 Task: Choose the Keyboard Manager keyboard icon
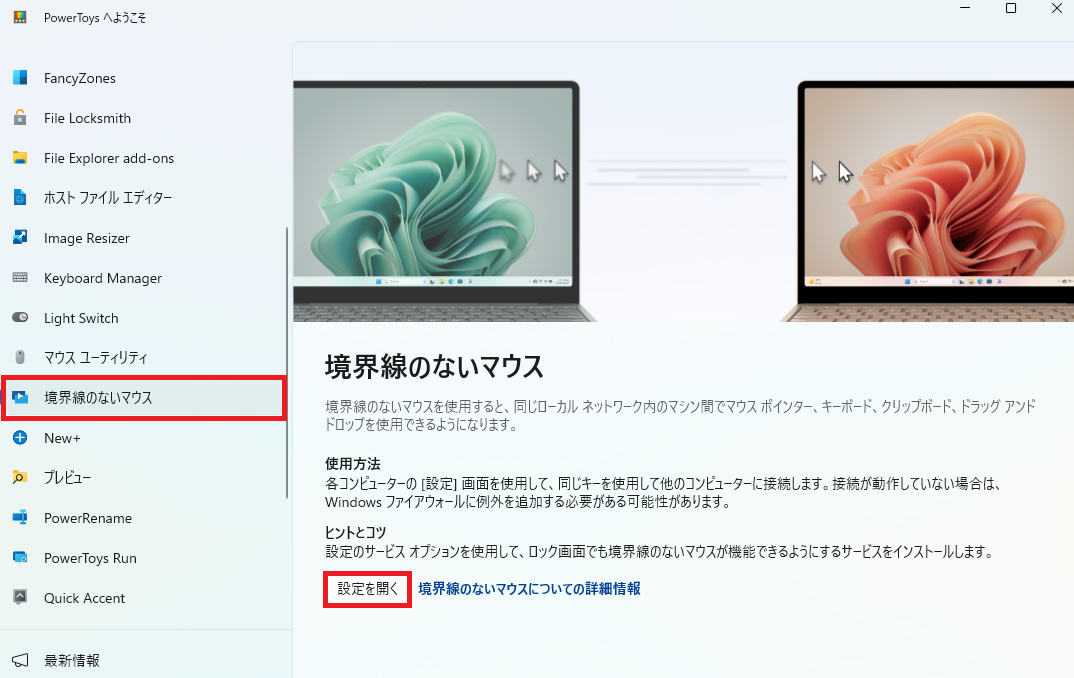coord(20,277)
